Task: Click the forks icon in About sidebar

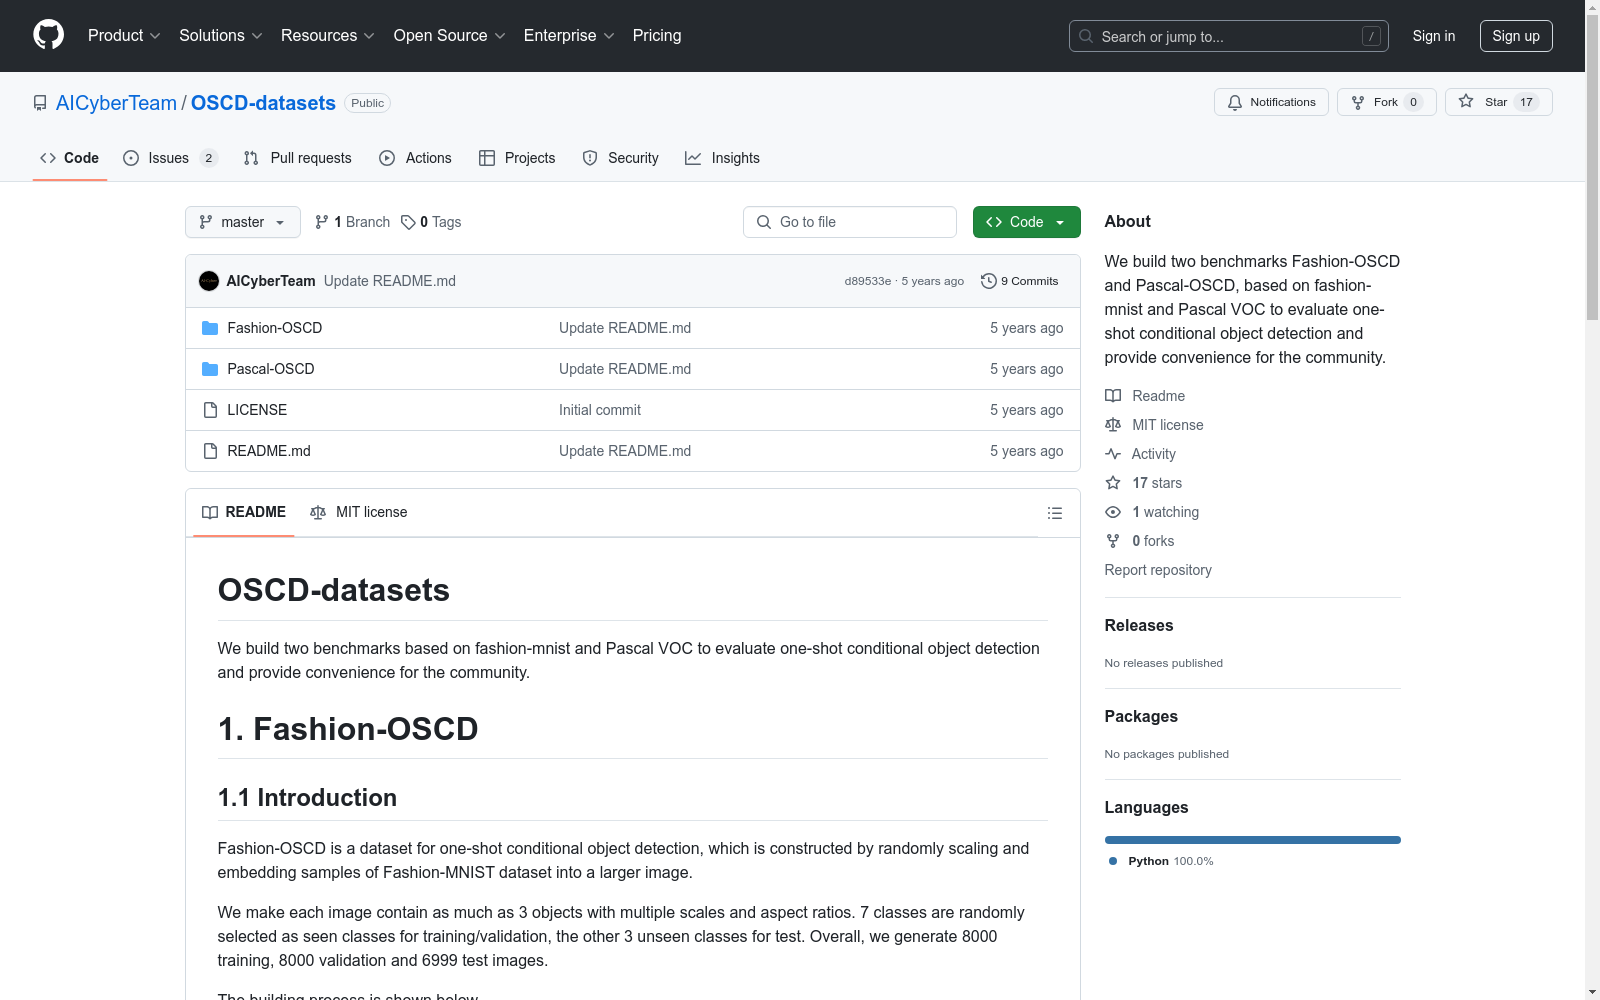Action: (x=1113, y=541)
